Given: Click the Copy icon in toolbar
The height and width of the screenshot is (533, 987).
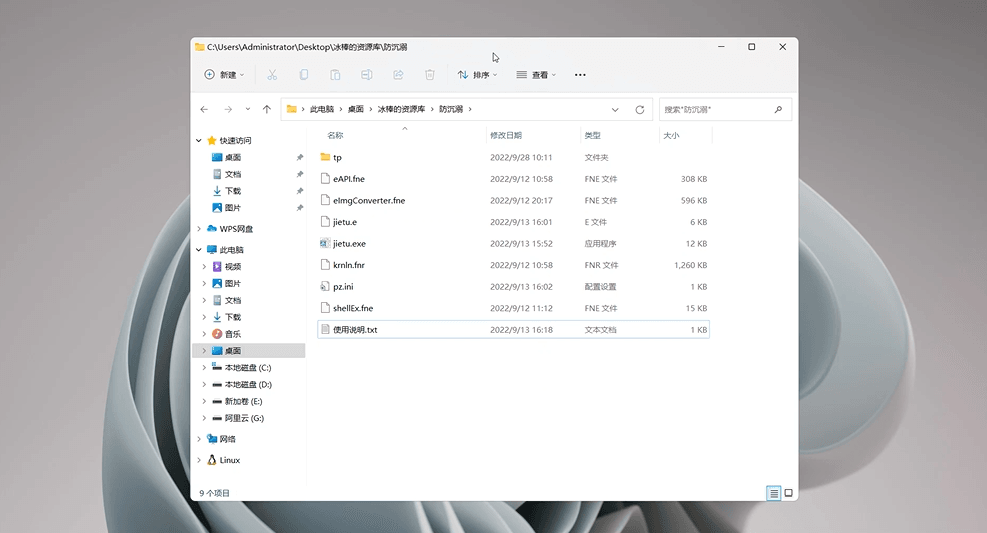Looking at the screenshot, I should [x=304, y=75].
